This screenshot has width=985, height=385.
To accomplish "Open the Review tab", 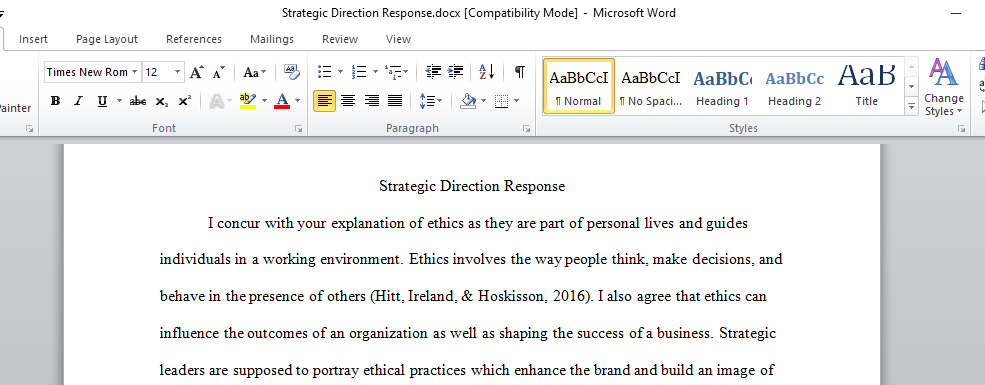I will (x=340, y=39).
